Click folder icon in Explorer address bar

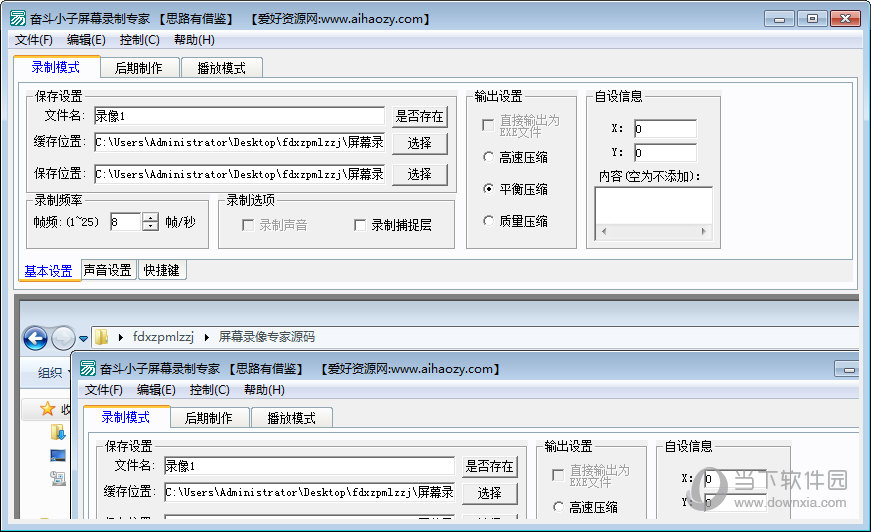click(101, 337)
